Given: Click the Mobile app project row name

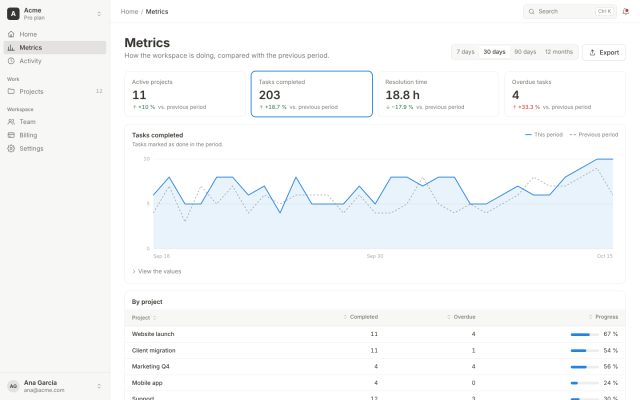Looking at the screenshot, I should (x=147, y=383).
